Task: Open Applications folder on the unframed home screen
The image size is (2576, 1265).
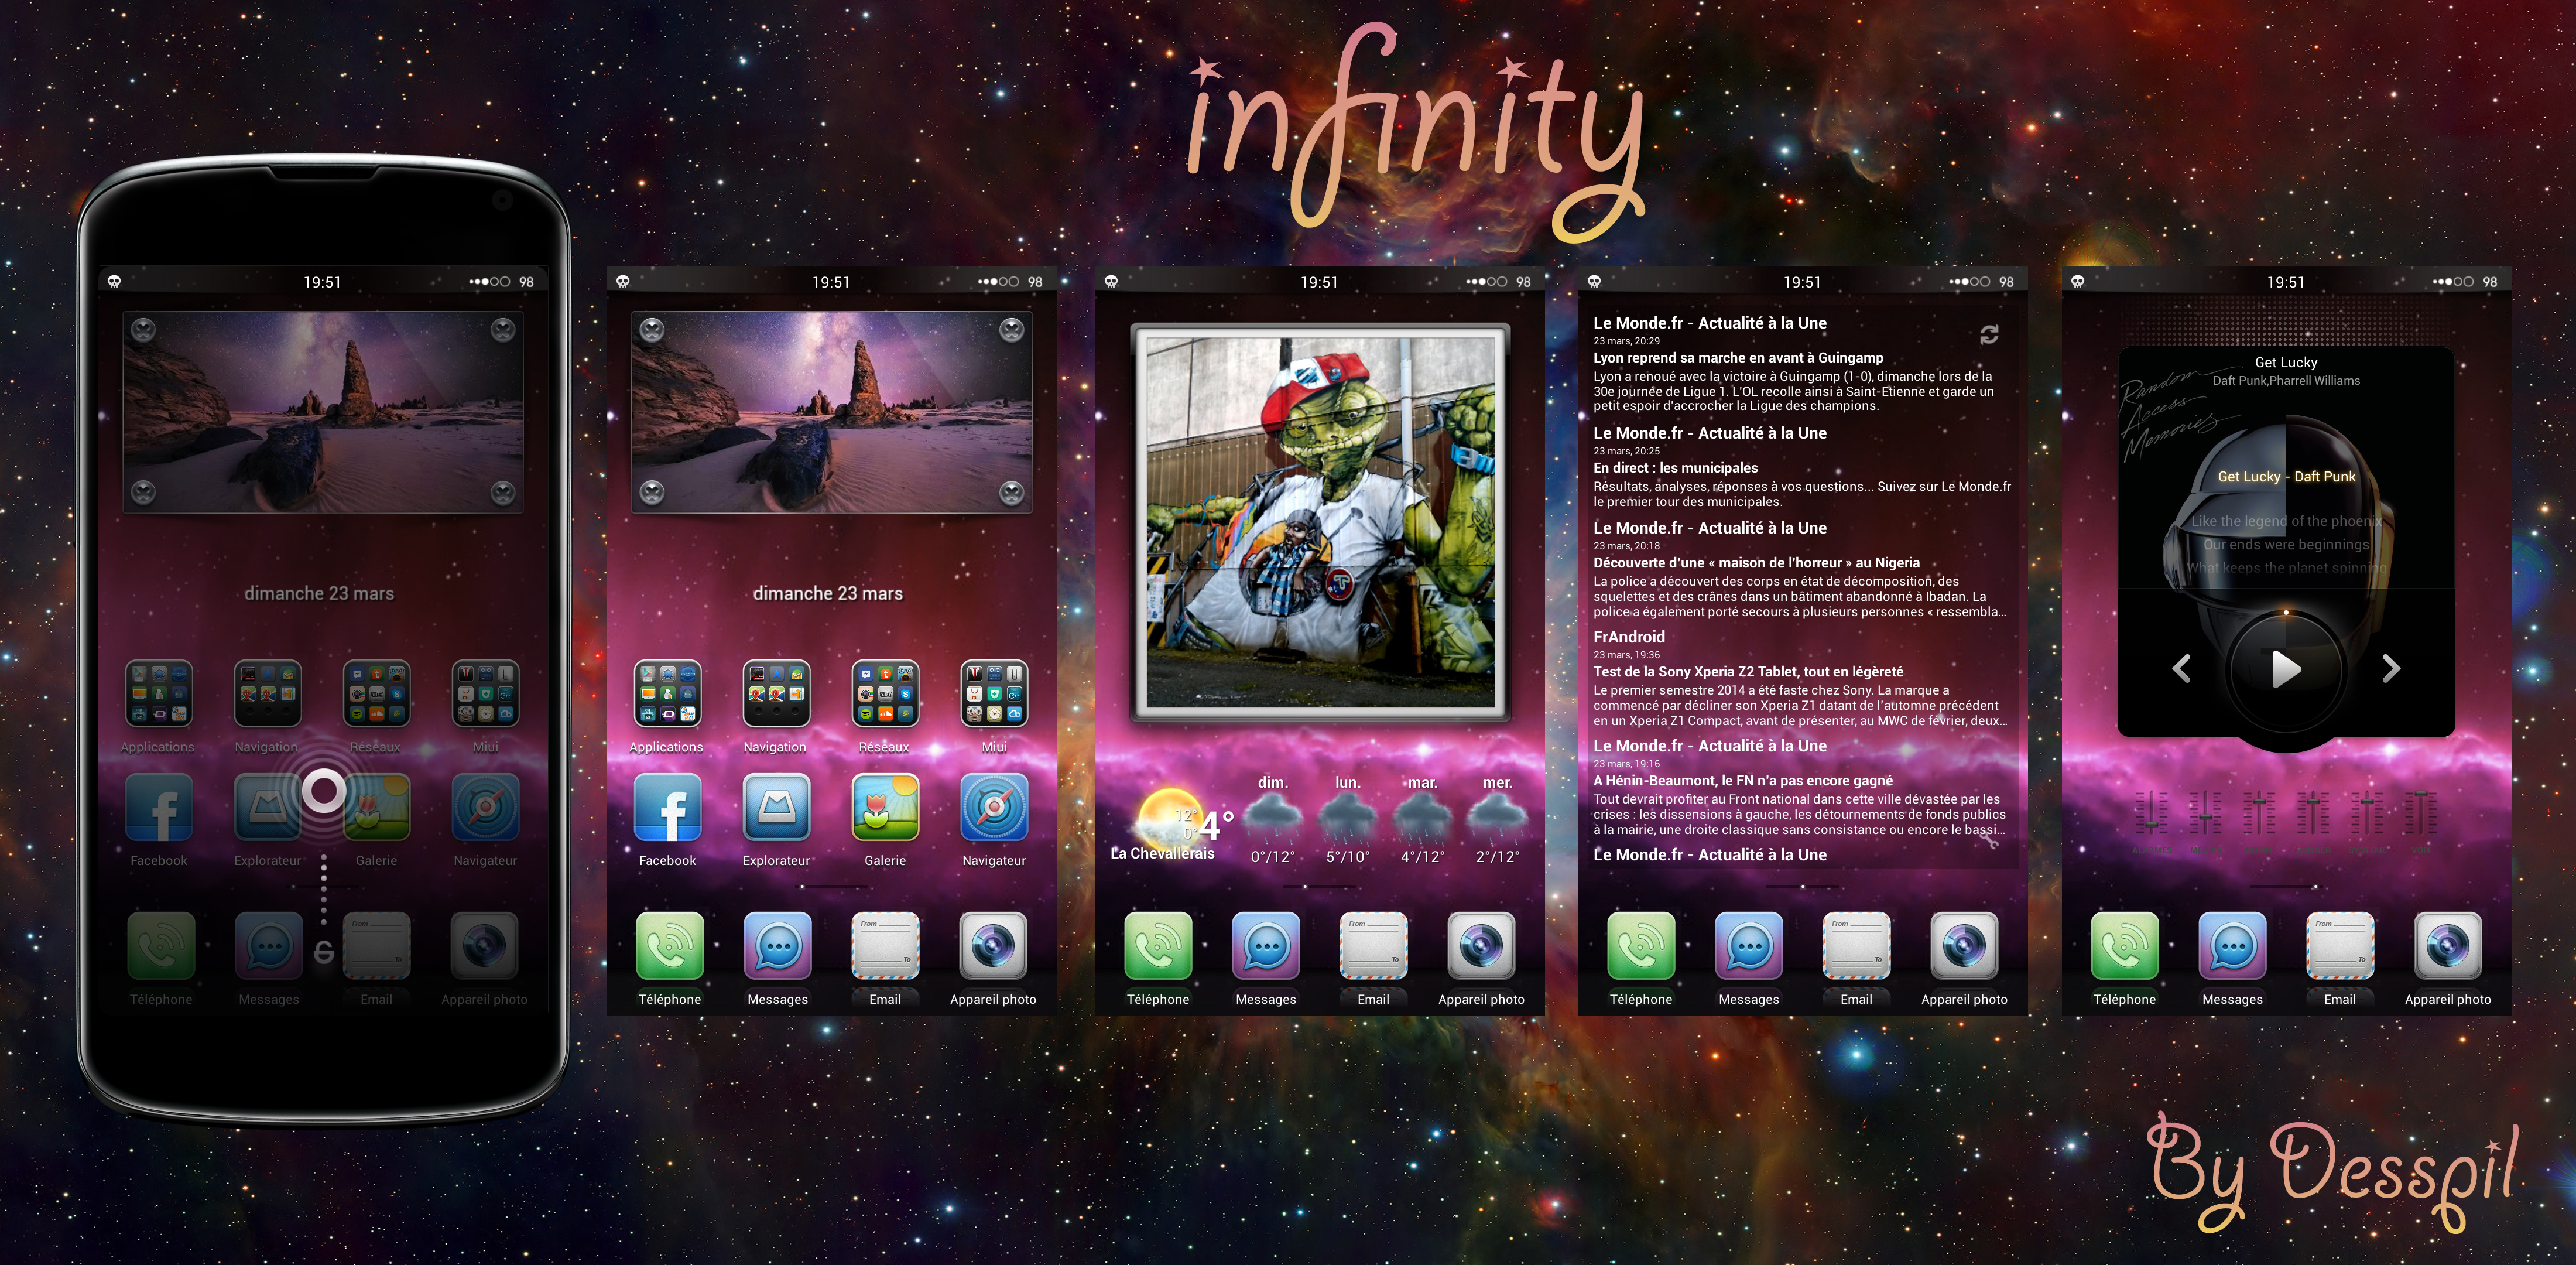Action: [x=667, y=693]
